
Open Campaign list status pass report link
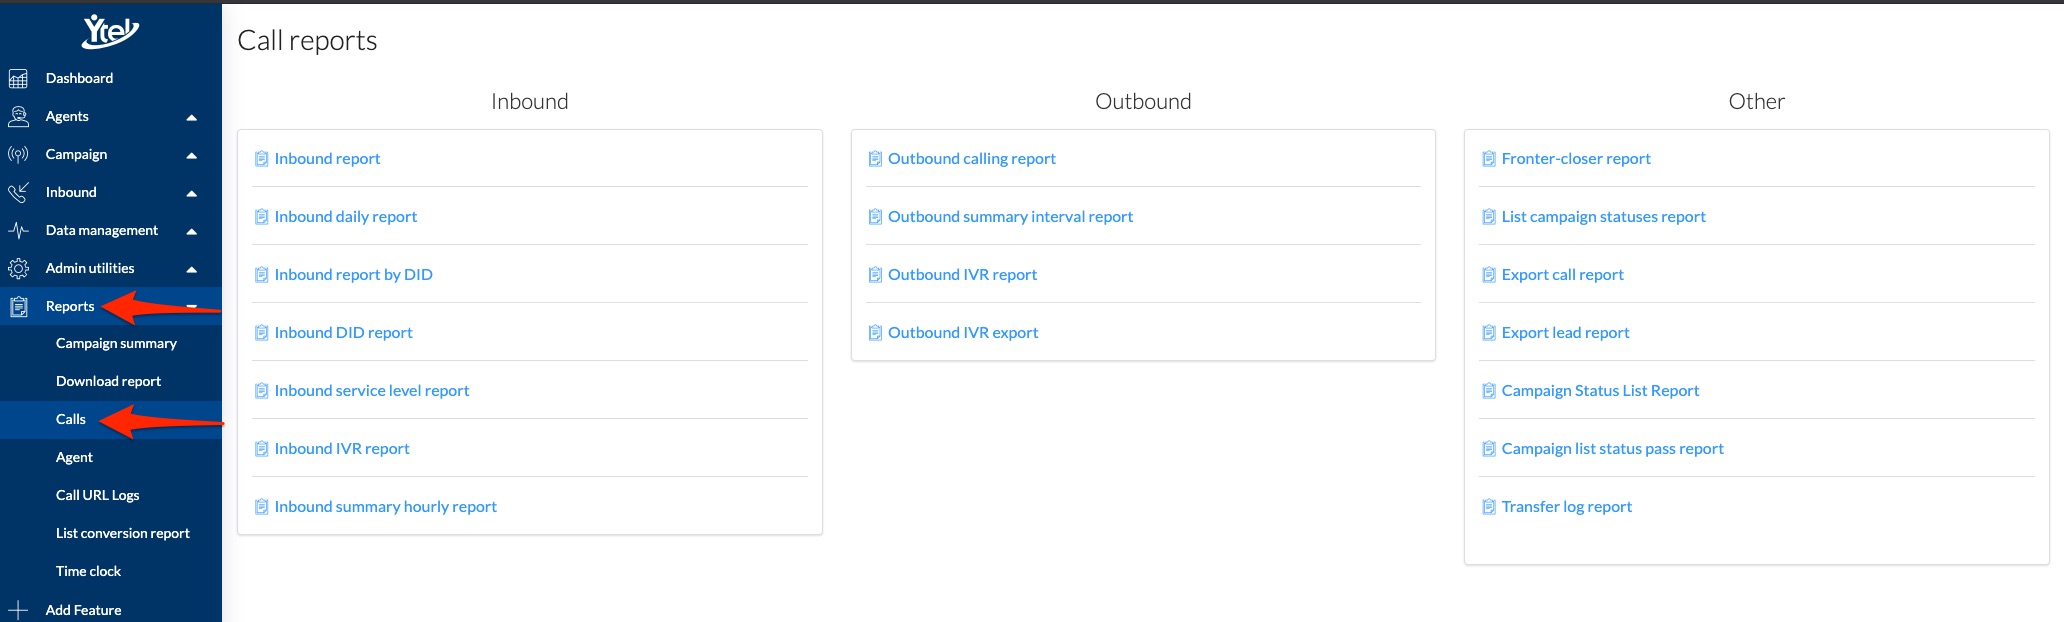[x=1612, y=448]
